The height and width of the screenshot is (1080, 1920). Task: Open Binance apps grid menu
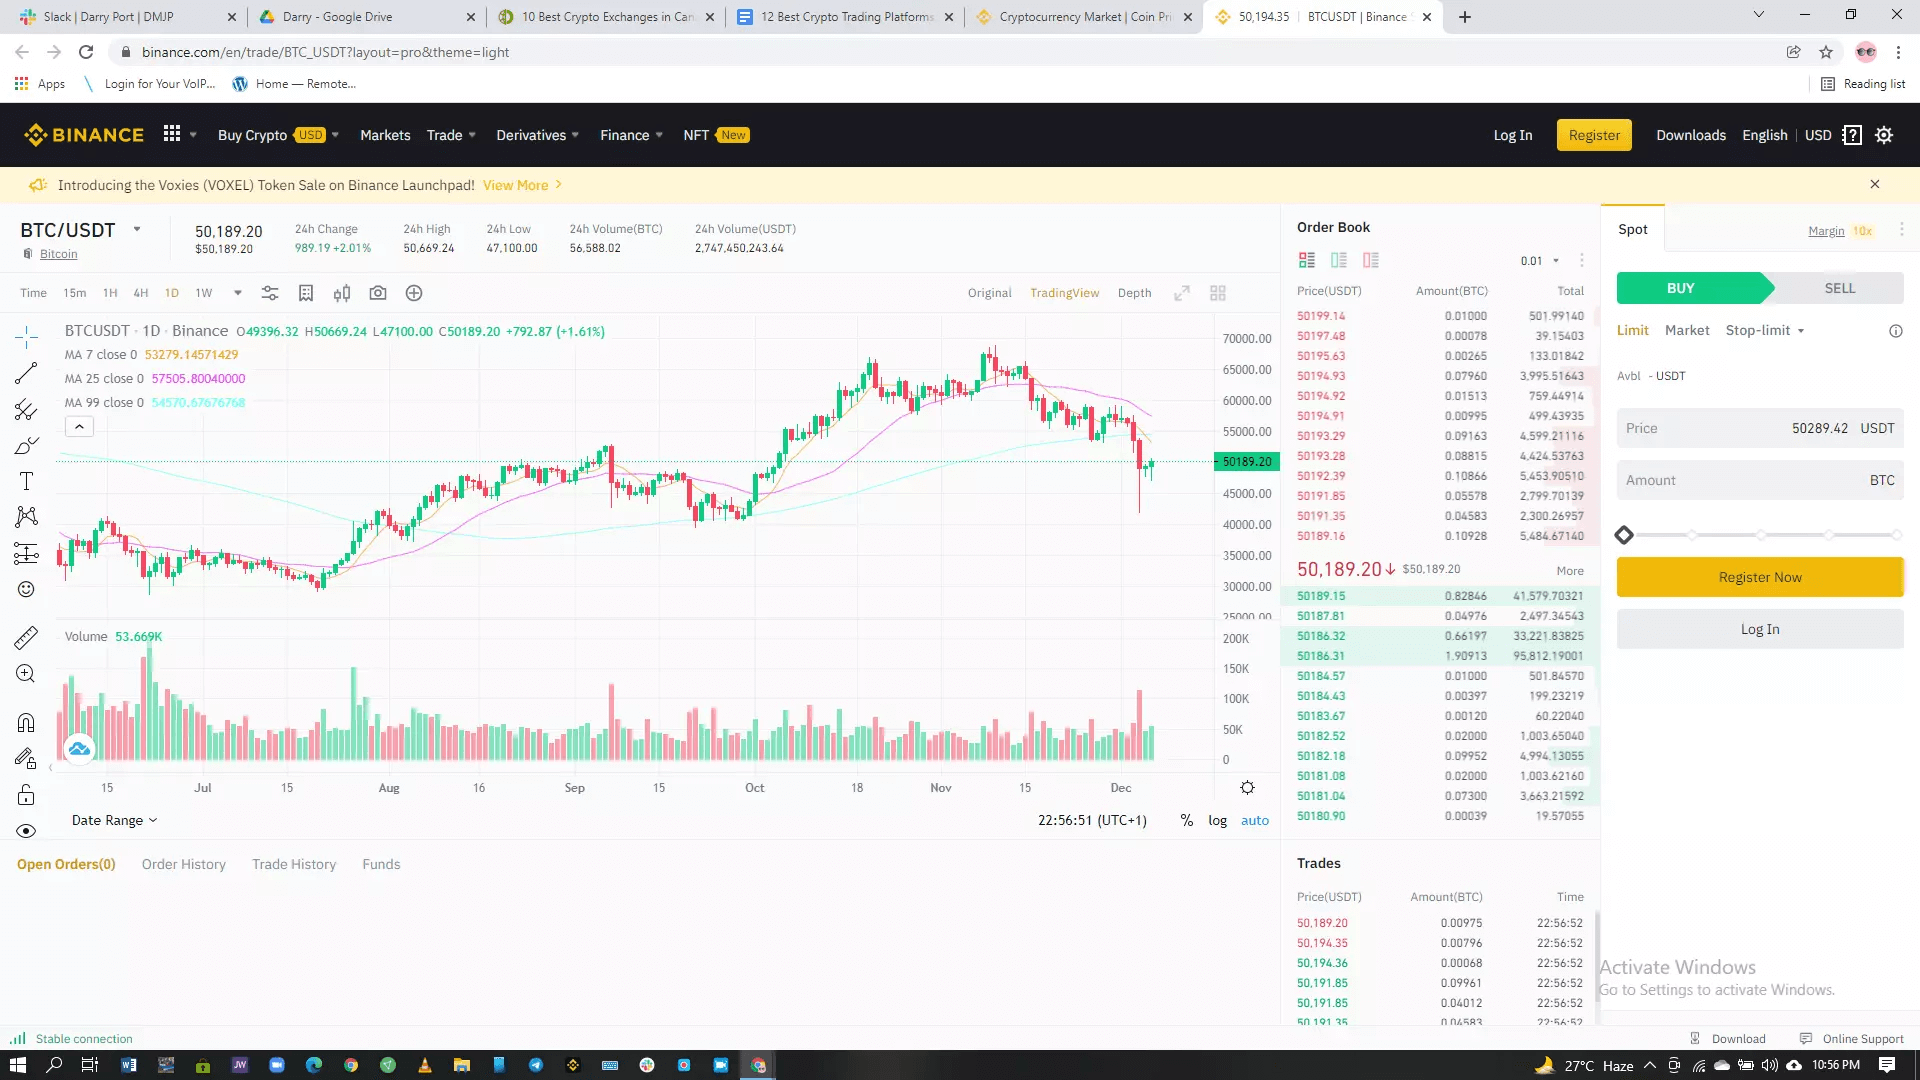[172, 134]
